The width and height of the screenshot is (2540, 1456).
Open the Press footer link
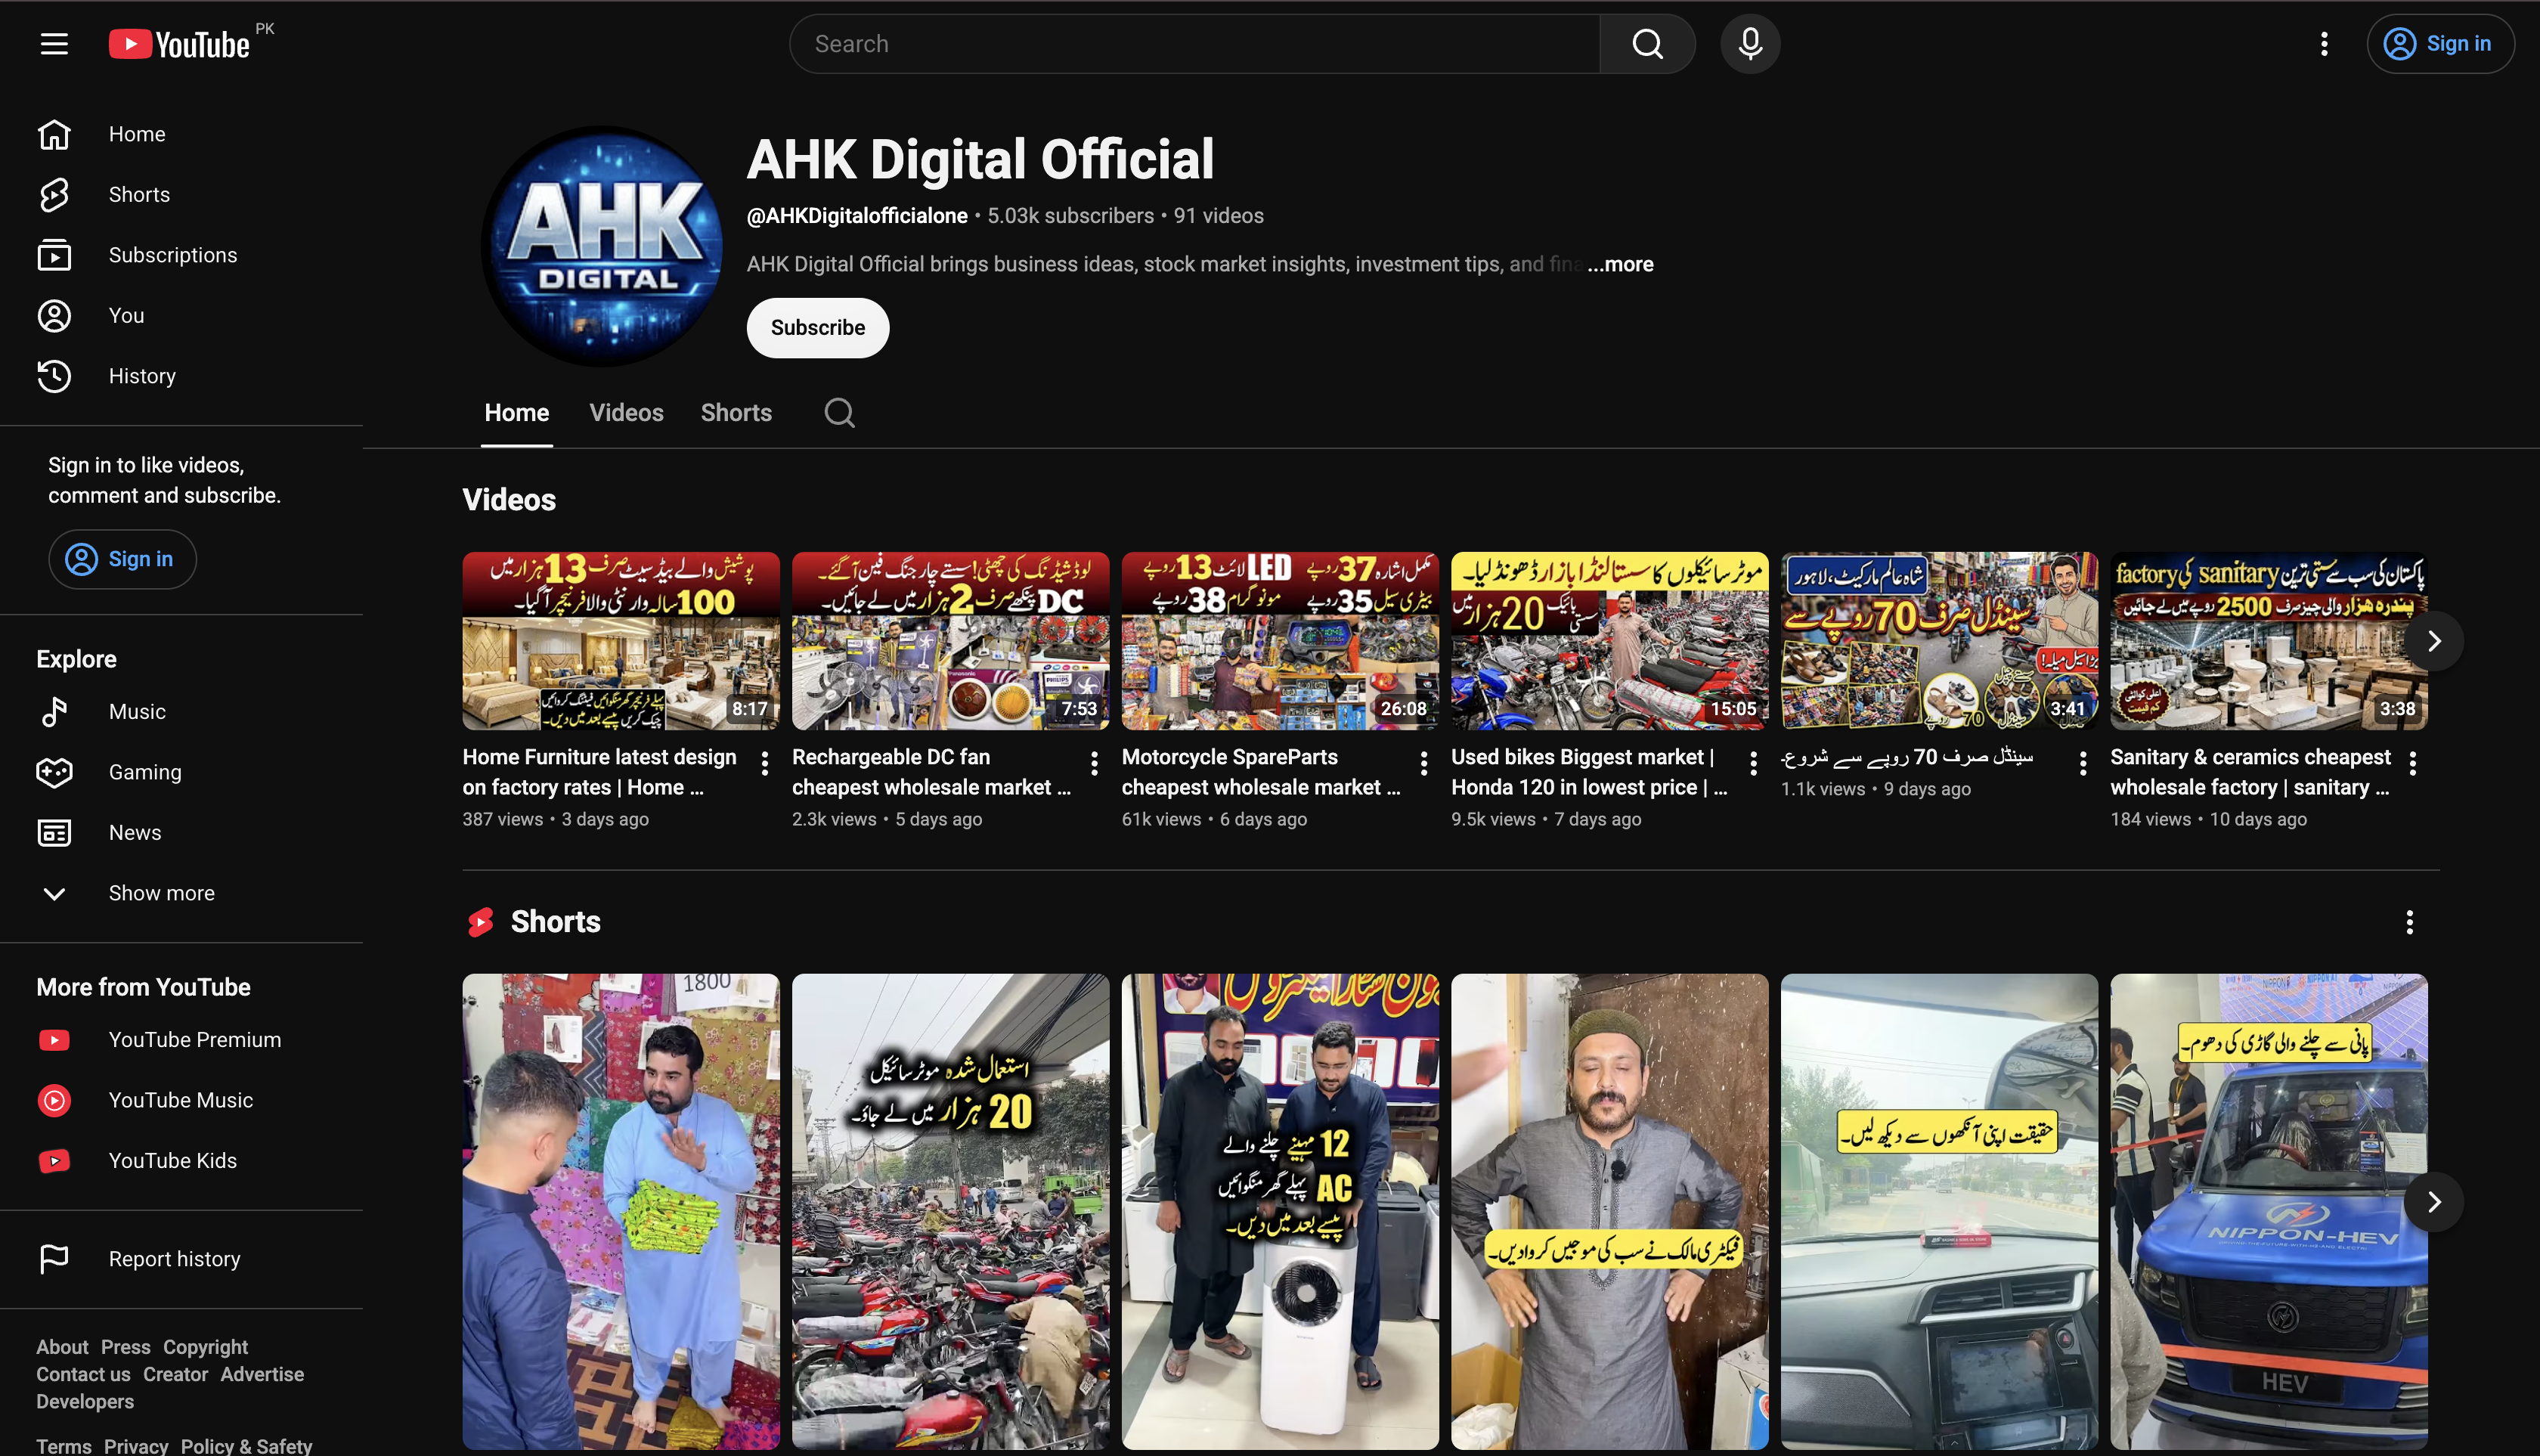point(125,1347)
